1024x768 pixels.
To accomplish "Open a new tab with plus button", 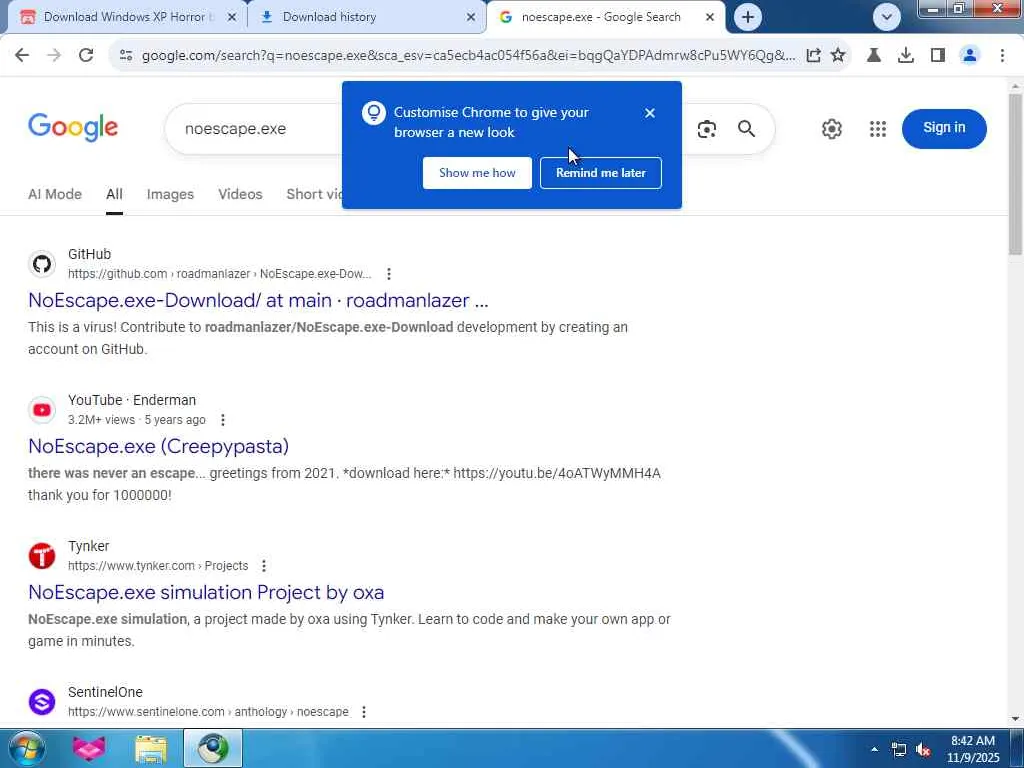I will coord(748,17).
